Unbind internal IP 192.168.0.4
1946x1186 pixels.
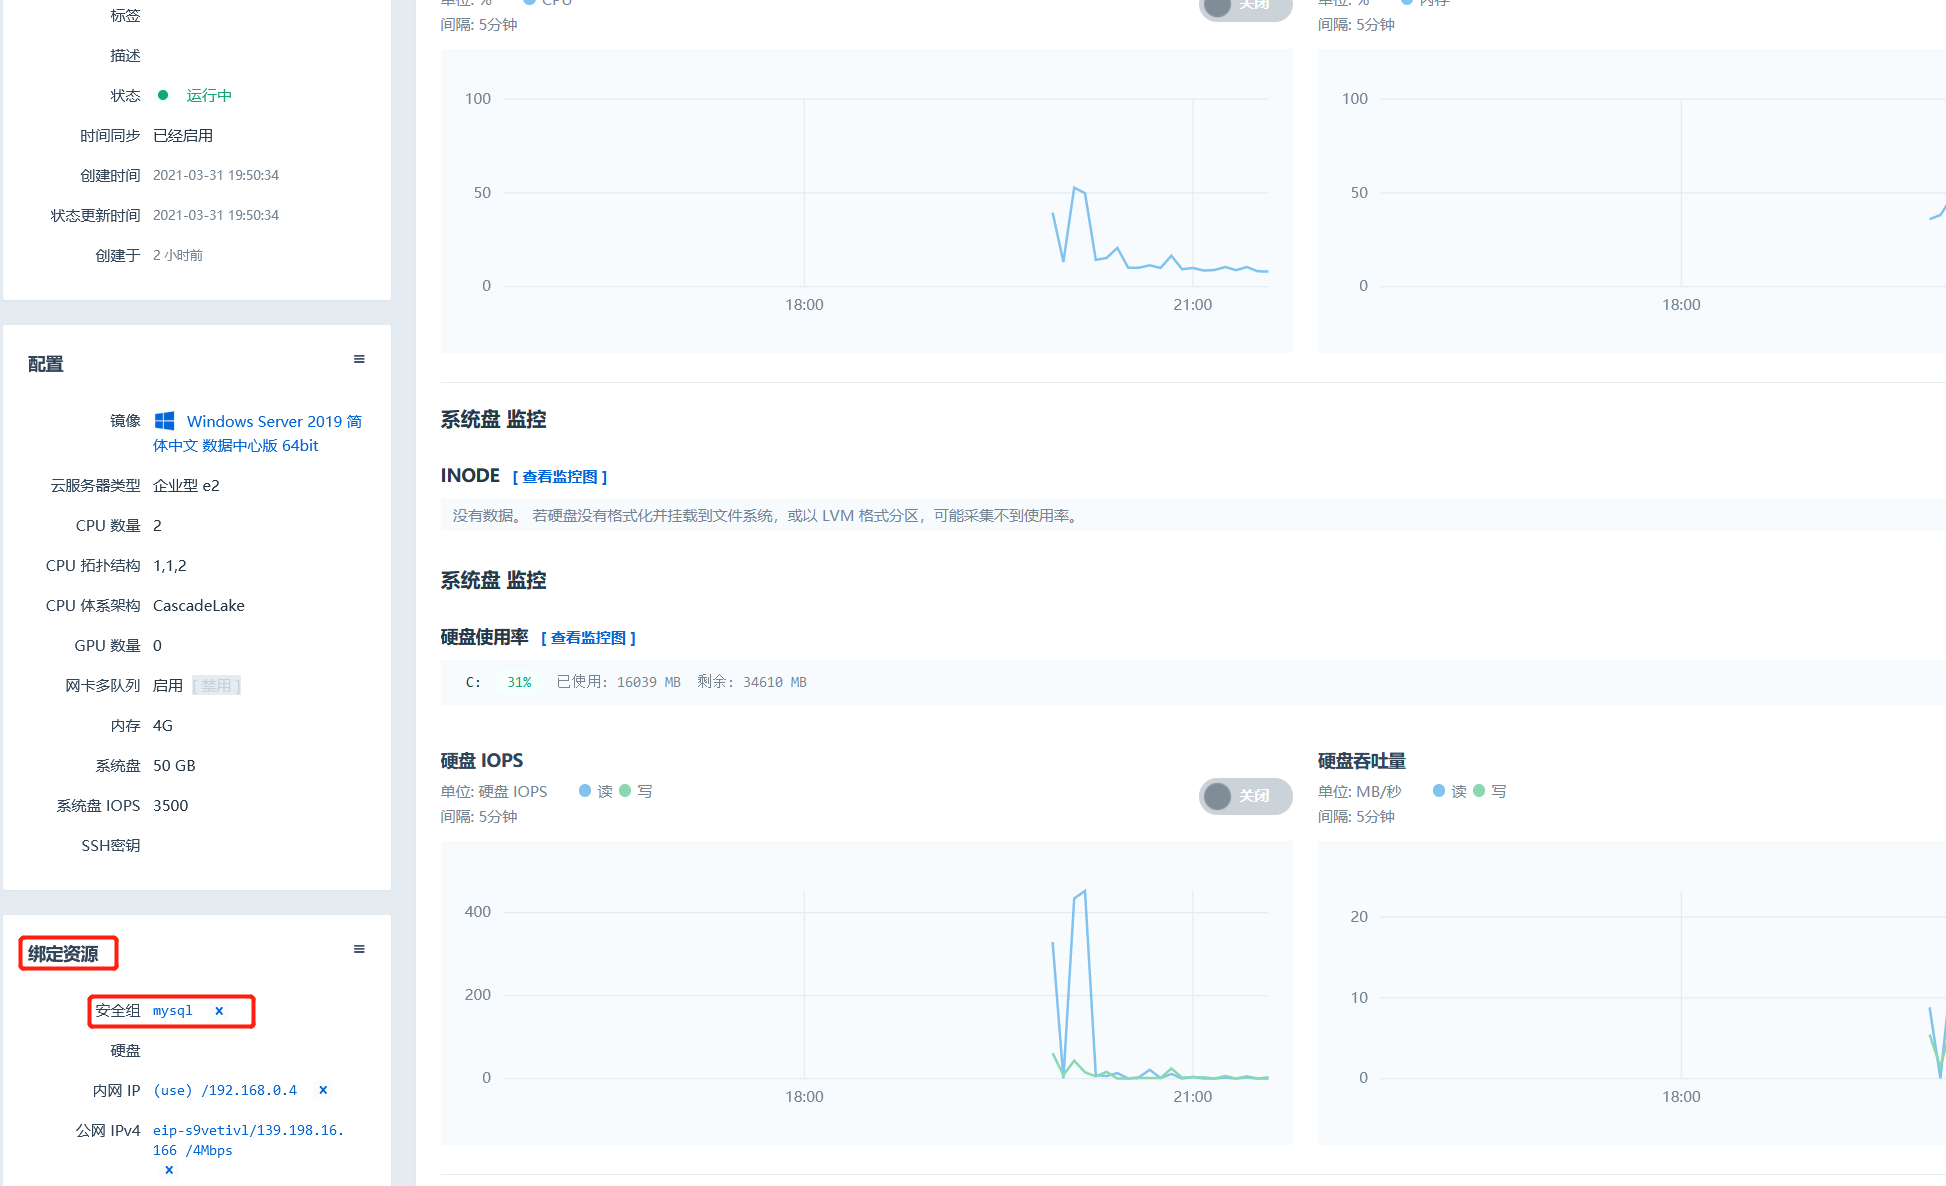click(x=323, y=1090)
